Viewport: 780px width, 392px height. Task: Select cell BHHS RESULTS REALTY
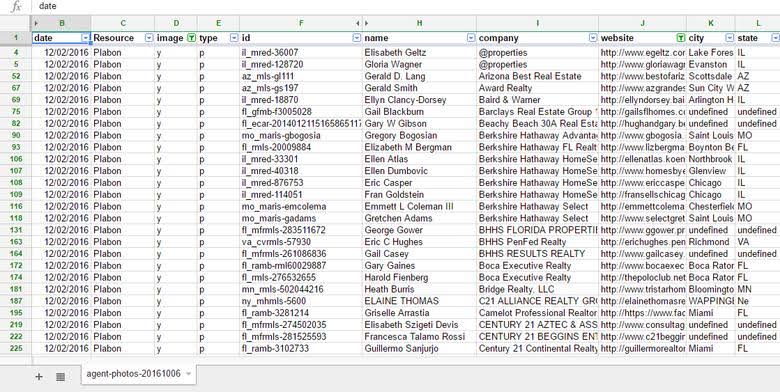point(537,254)
